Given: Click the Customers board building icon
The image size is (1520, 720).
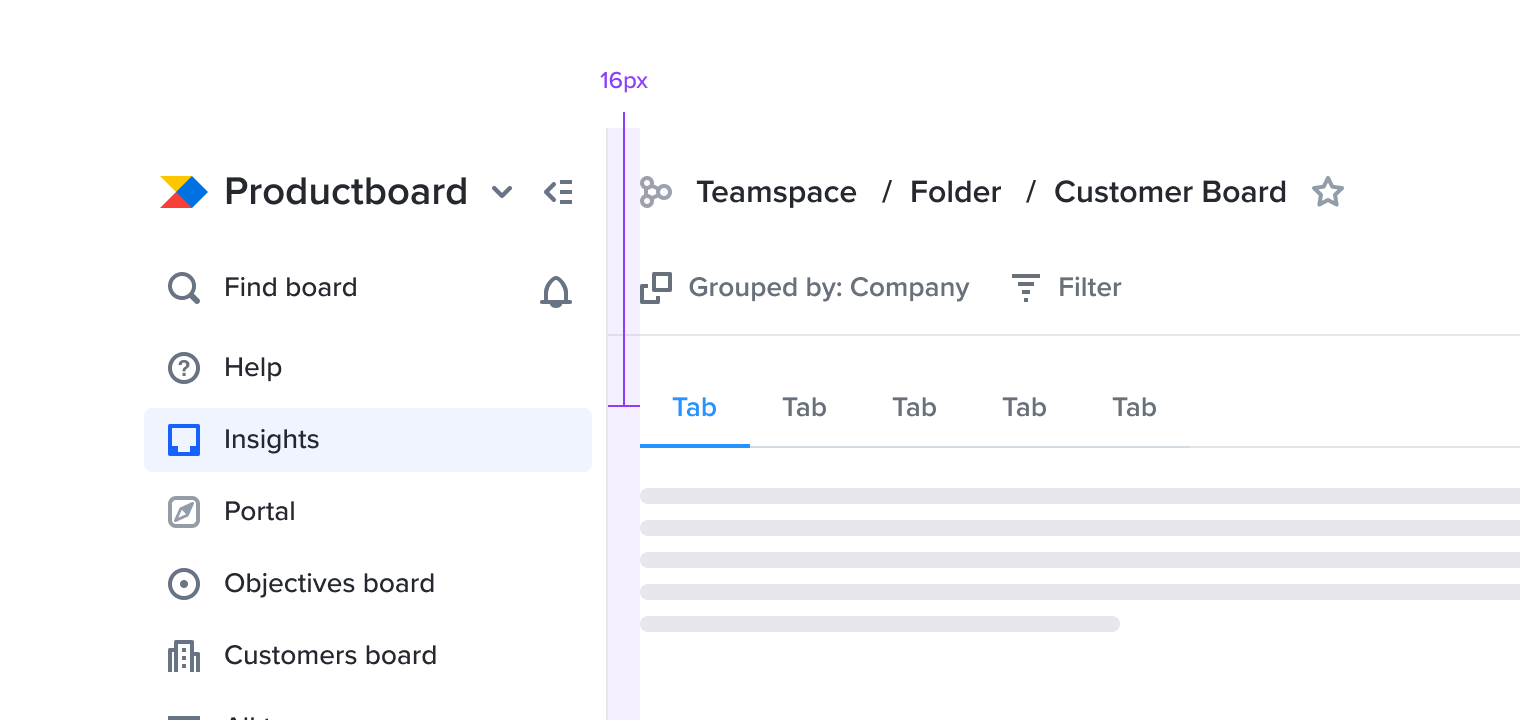Looking at the screenshot, I should pyautogui.click(x=184, y=656).
